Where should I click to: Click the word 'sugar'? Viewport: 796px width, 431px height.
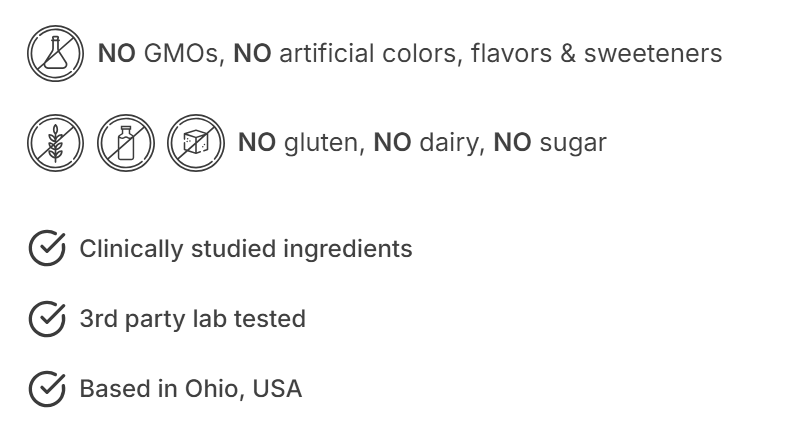coord(572,143)
